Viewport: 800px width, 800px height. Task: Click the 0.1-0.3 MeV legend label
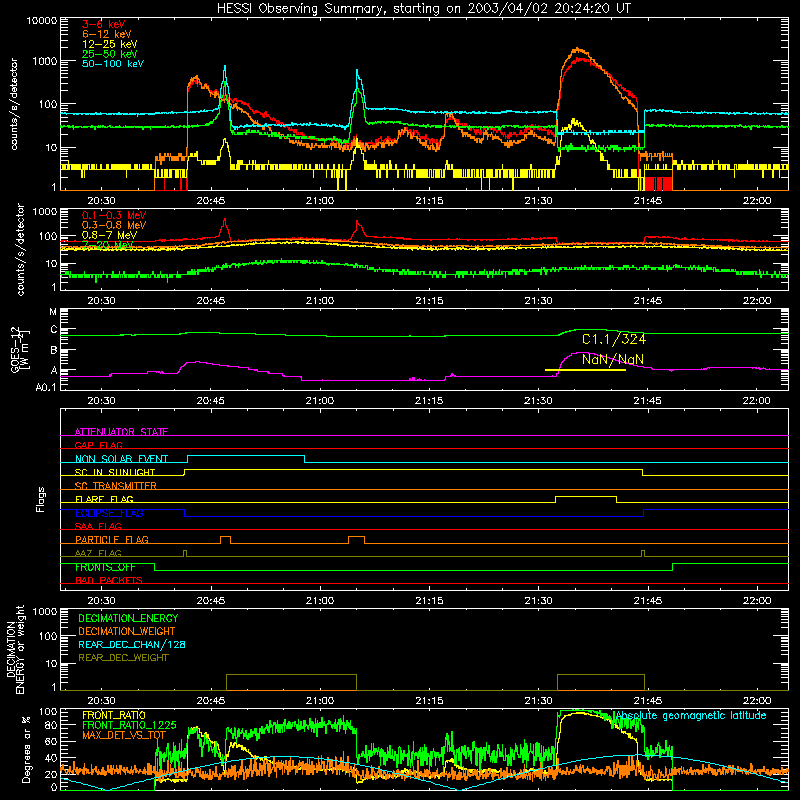[x=114, y=215]
